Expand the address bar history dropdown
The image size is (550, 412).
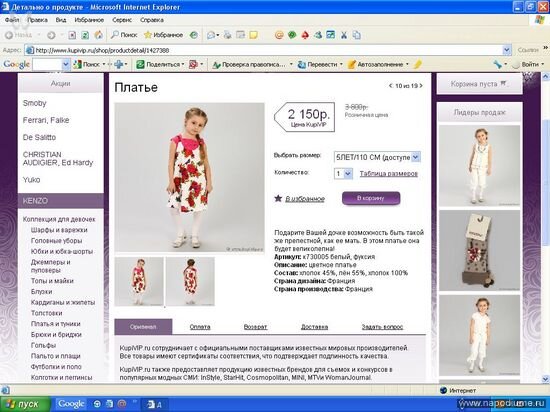tap(507, 50)
